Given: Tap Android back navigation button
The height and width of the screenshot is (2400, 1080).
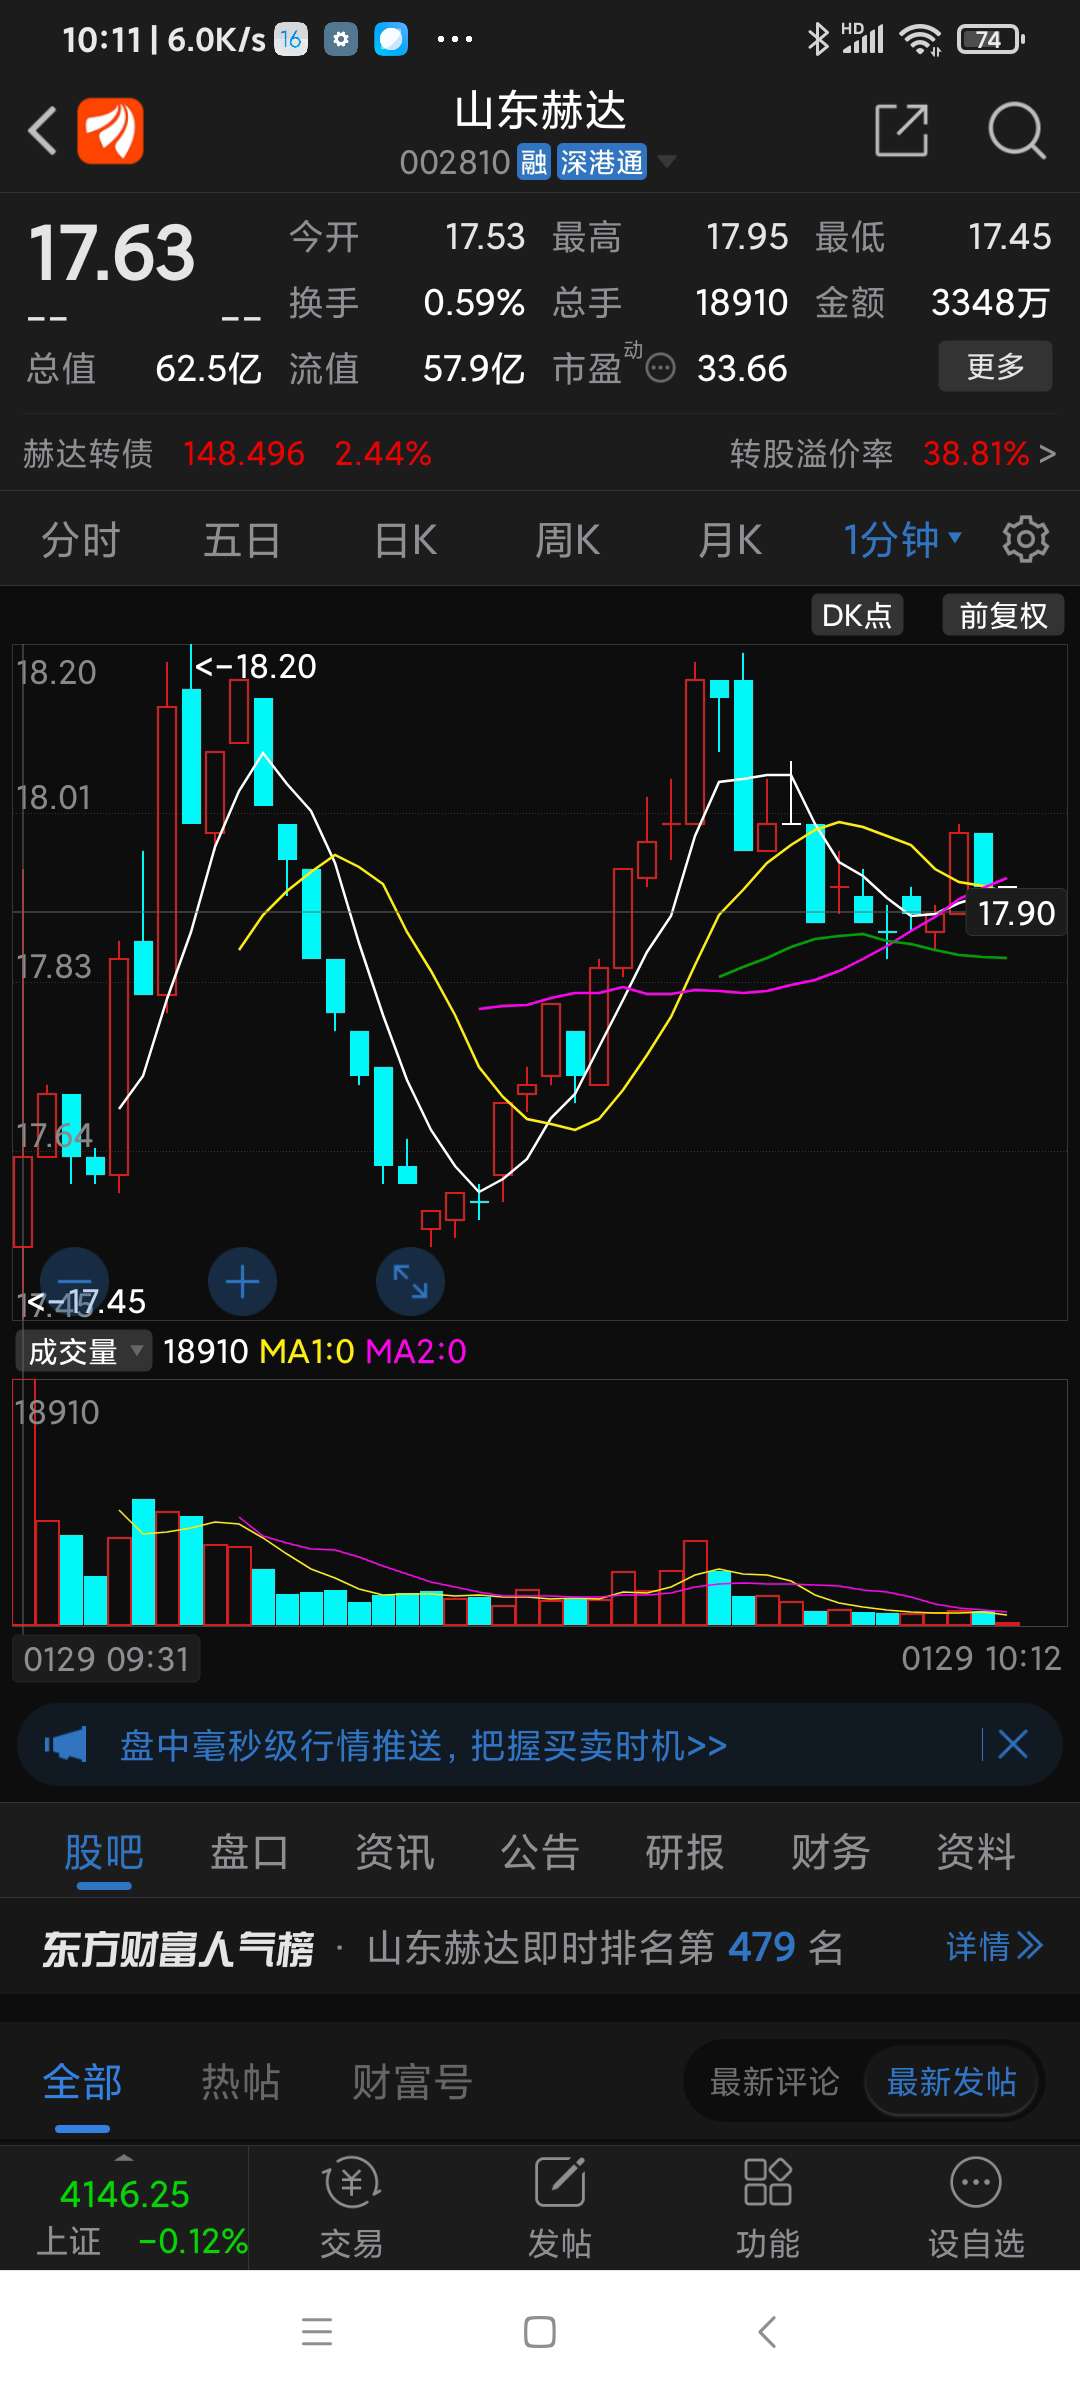Looking at the screenshot, I should click(x=767, y=2332).
